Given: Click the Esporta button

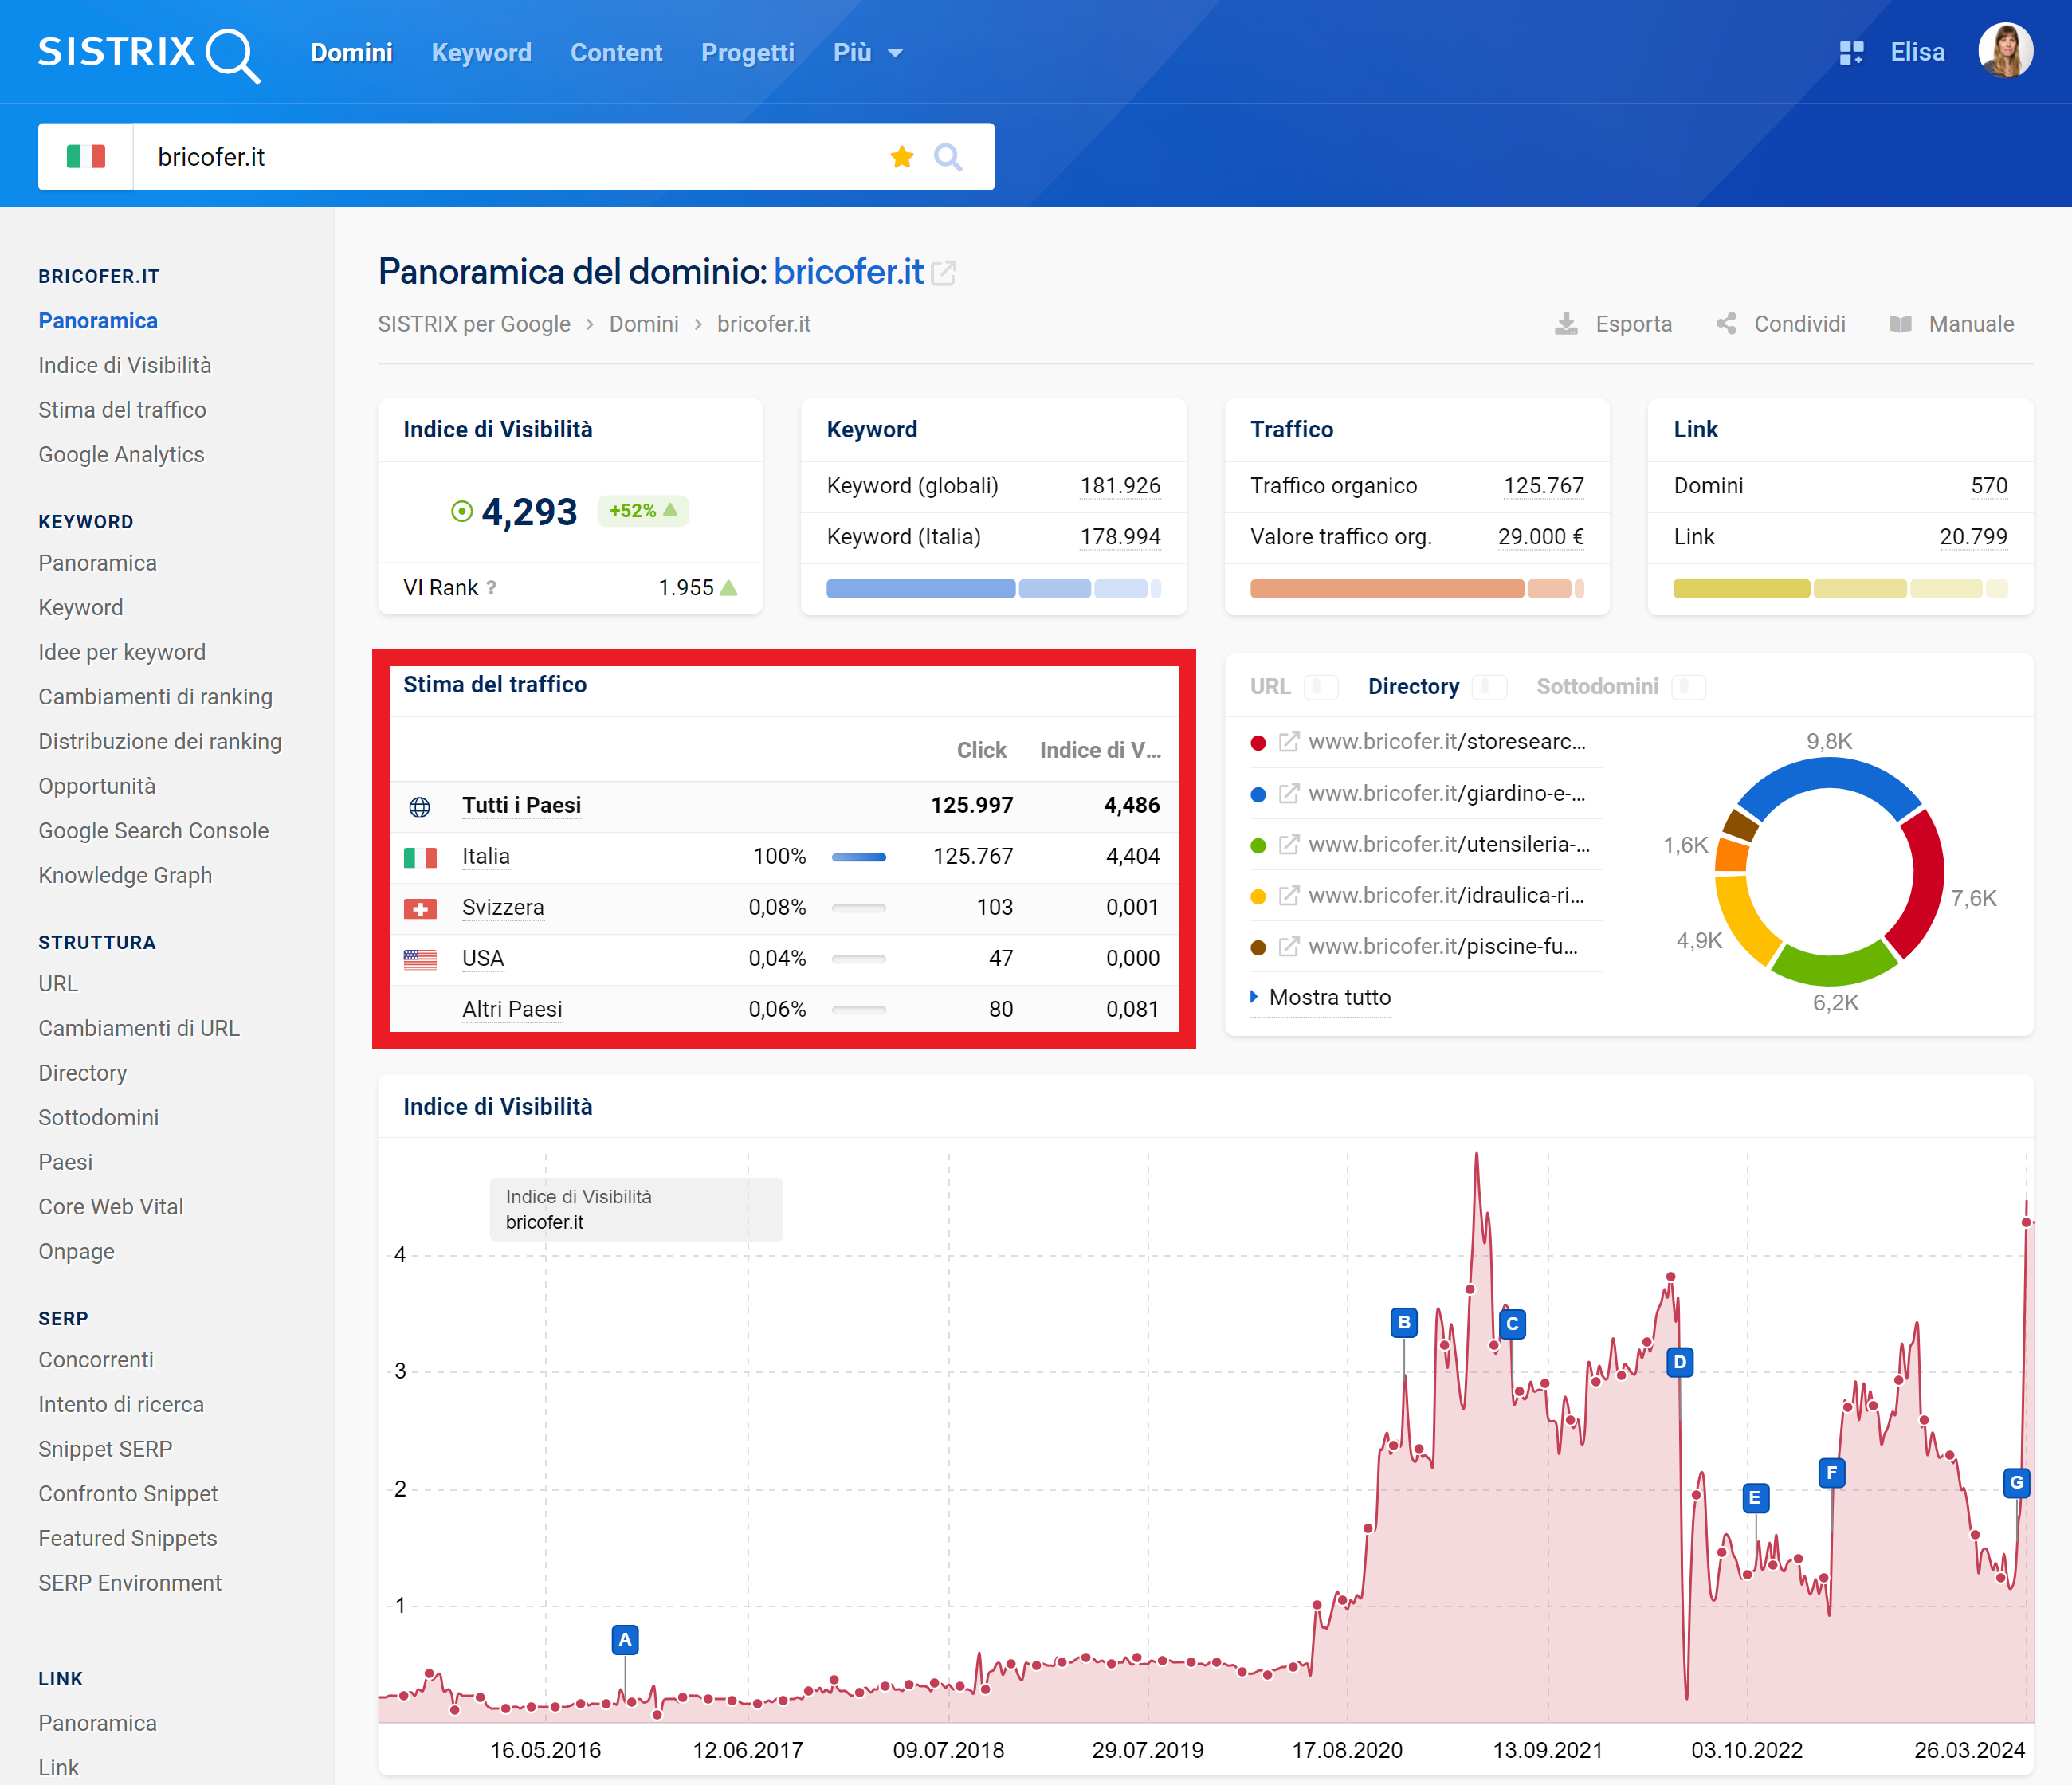Looking at the screenshot, I should coord(1613,324).
